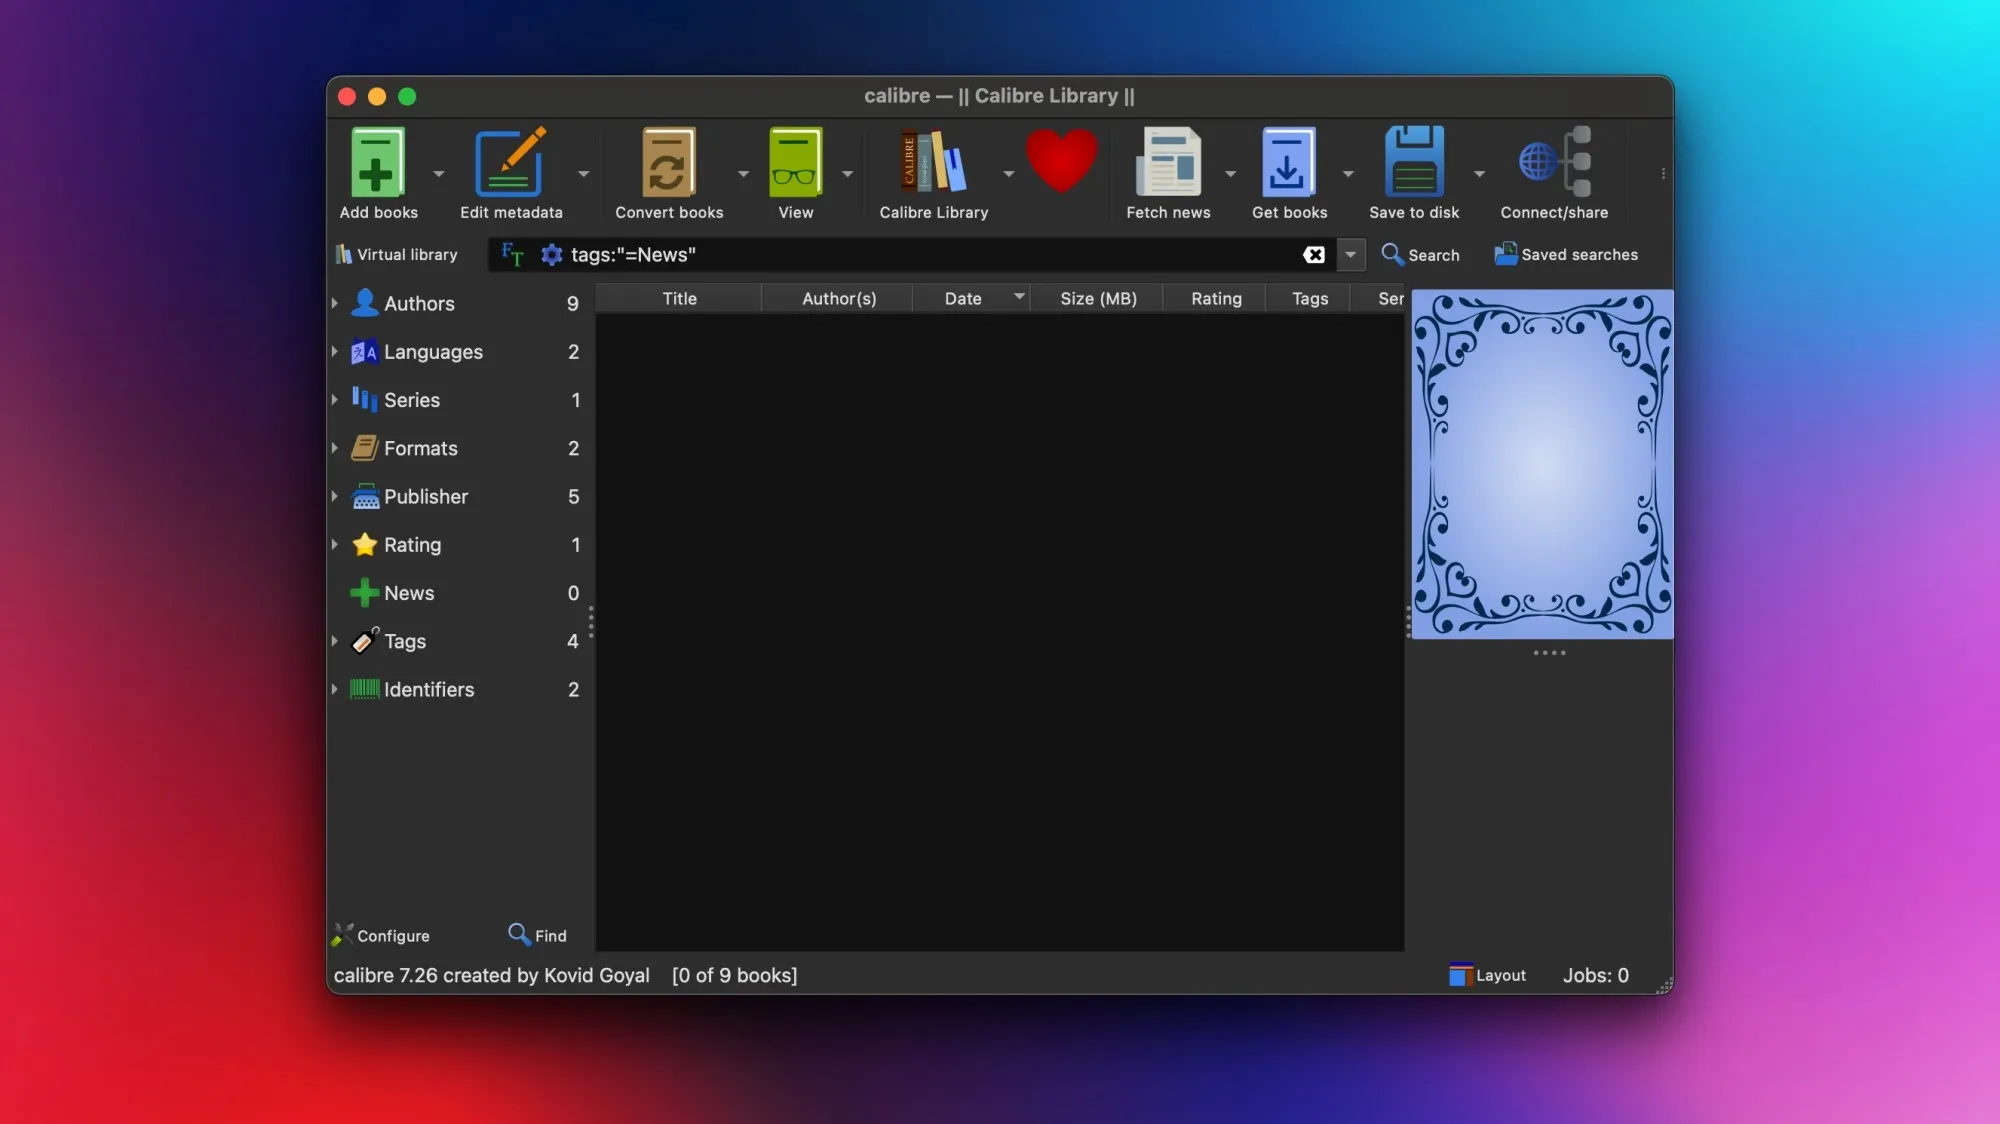Open the search history dropdown arrow

coord(1350,255)
